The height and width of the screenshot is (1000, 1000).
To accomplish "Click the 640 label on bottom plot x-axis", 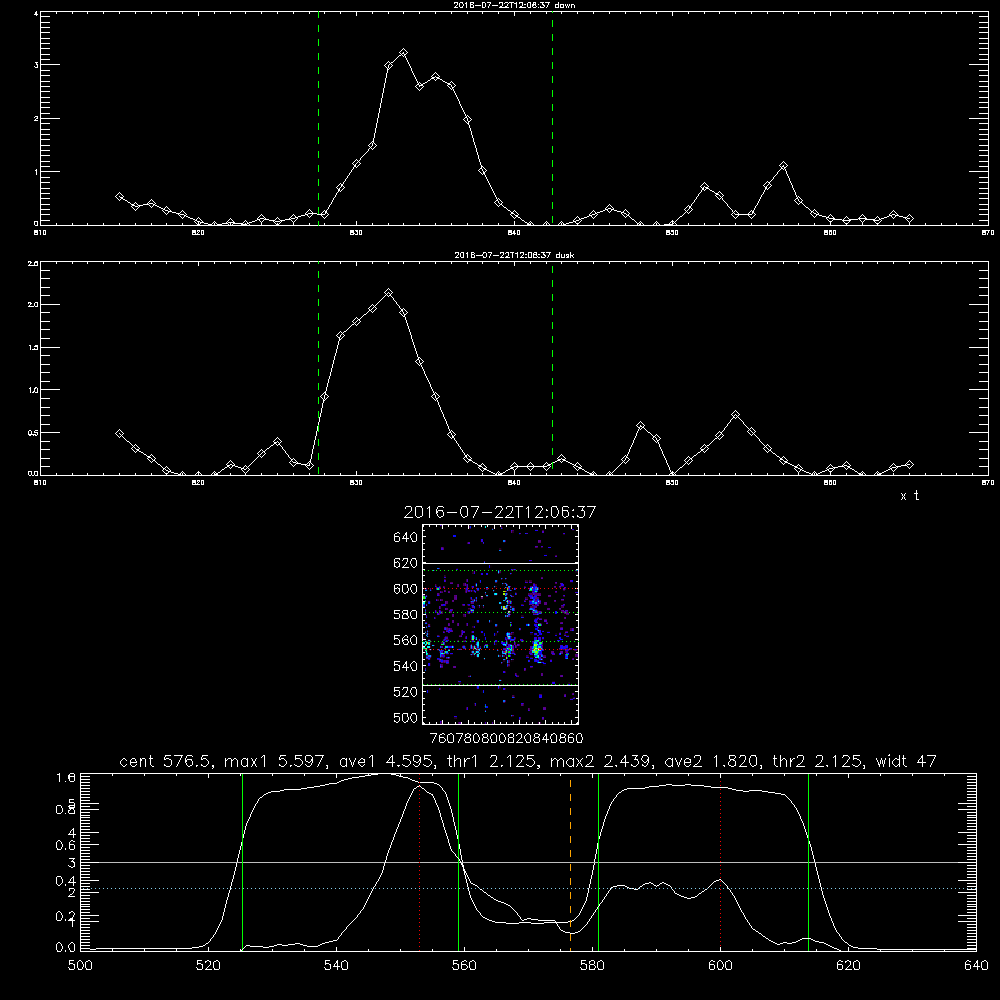I will 976,966.
